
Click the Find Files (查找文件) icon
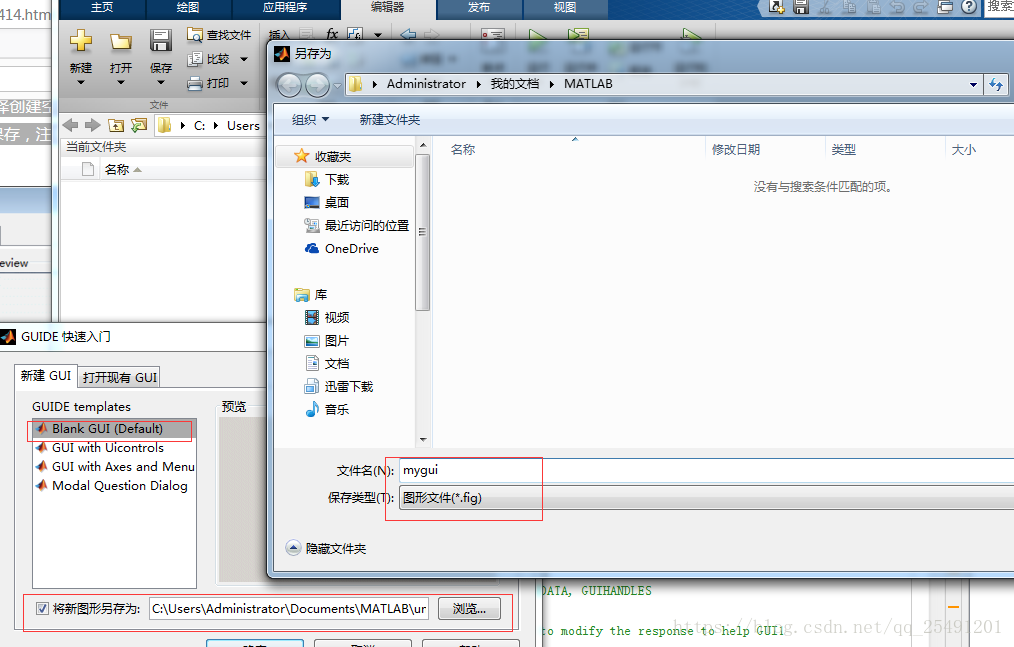click(195, 34)
